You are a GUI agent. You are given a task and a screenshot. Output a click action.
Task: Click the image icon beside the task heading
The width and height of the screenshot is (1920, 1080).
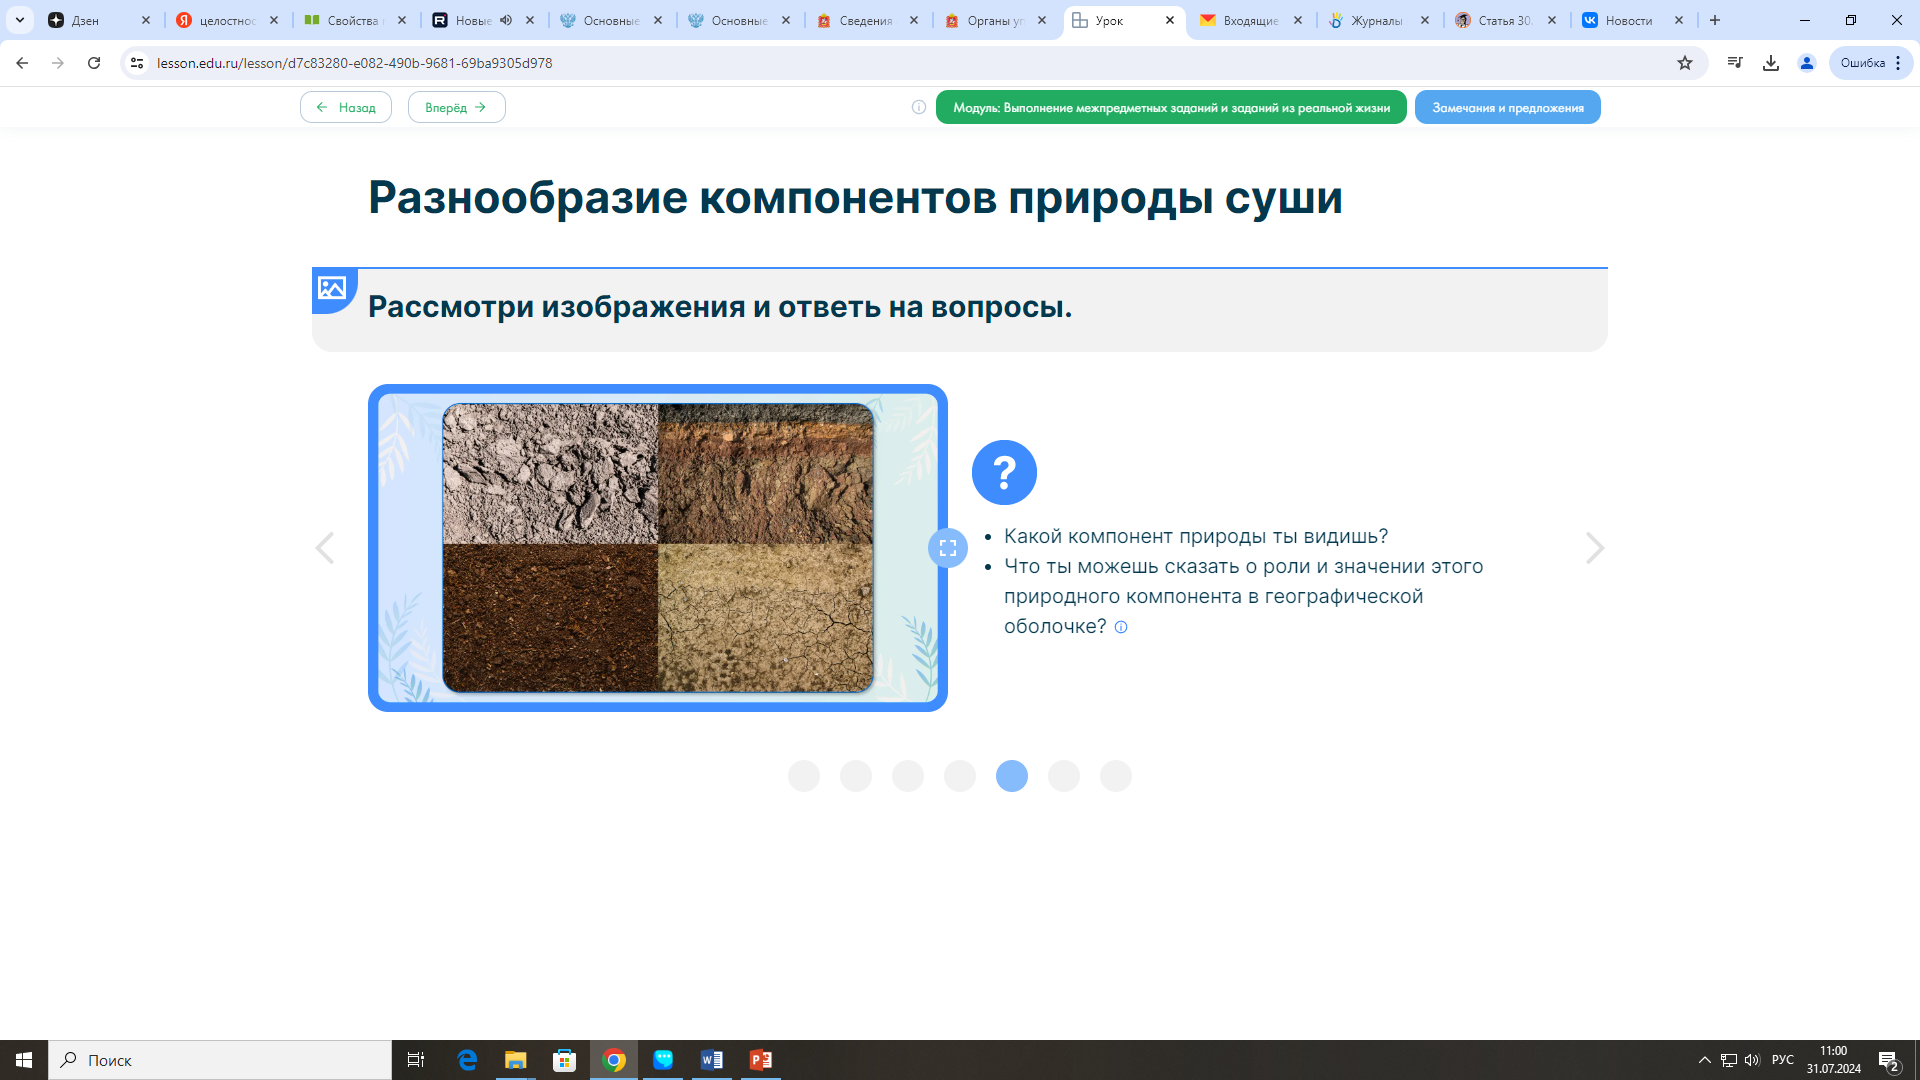333,289
